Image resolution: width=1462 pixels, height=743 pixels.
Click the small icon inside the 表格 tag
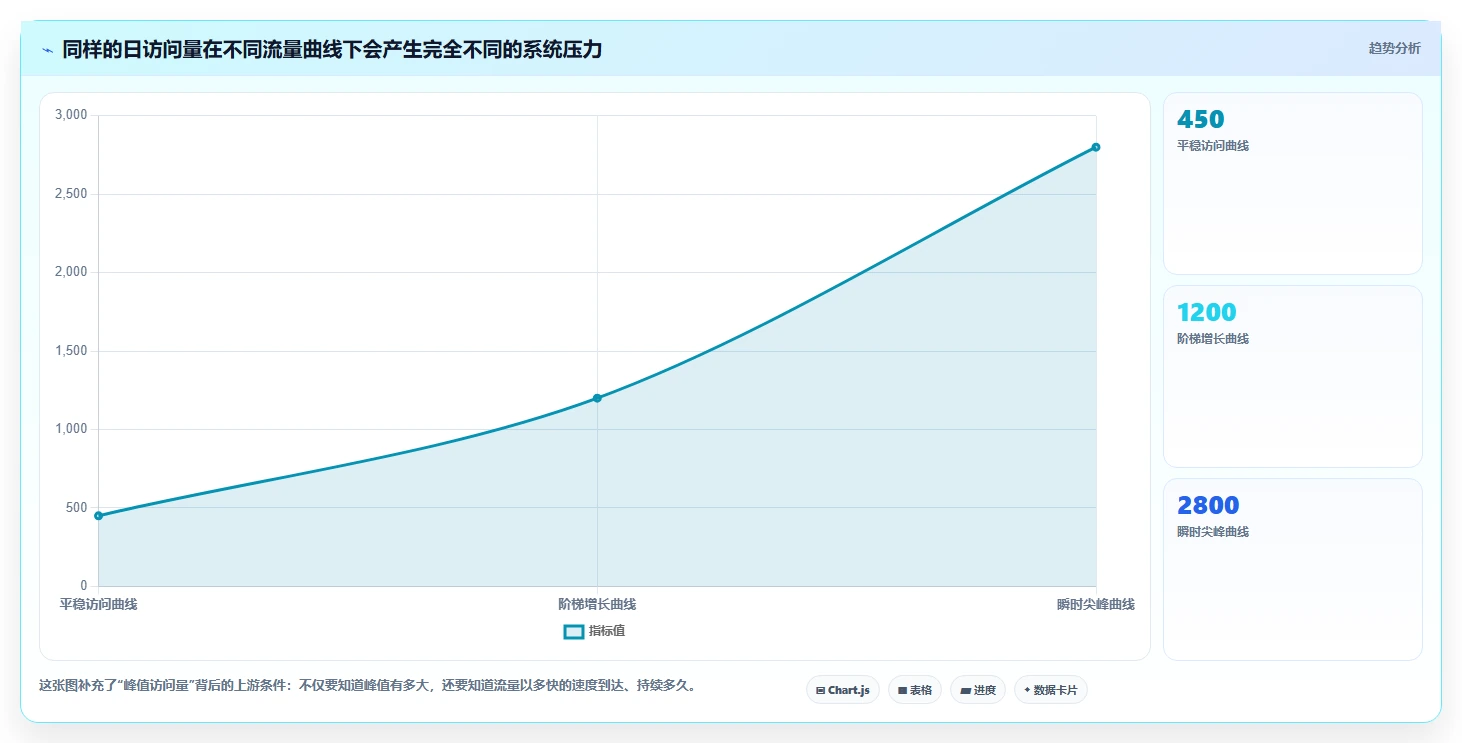coord(902,690)
